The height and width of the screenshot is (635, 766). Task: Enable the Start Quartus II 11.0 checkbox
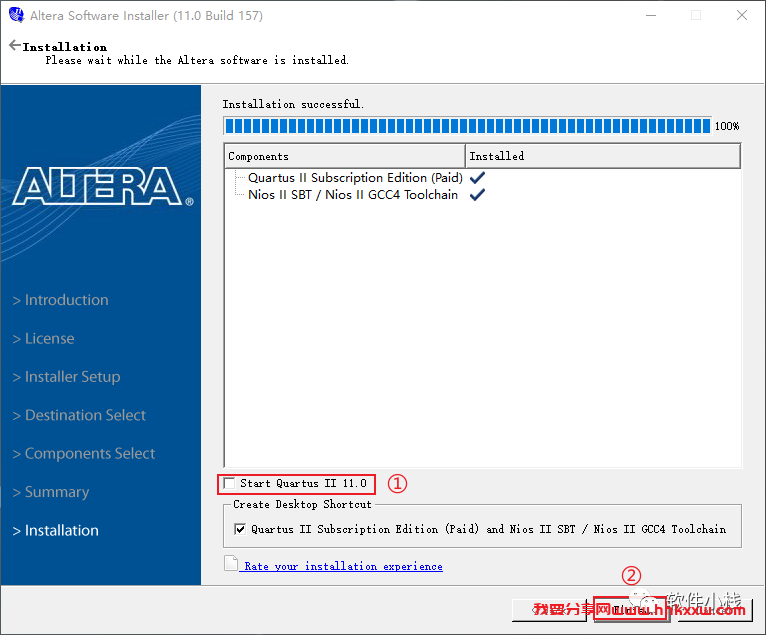tap(229, 483)
